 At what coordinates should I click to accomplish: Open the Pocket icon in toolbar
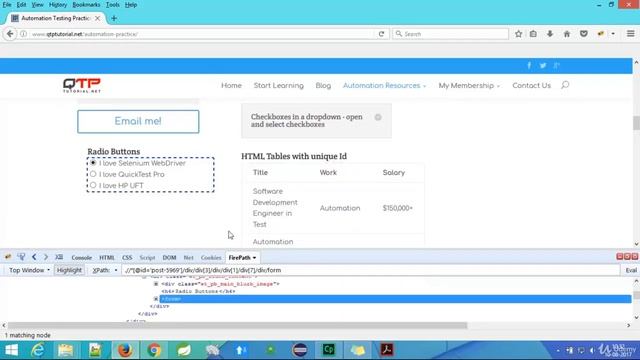[x=584, y=34]
